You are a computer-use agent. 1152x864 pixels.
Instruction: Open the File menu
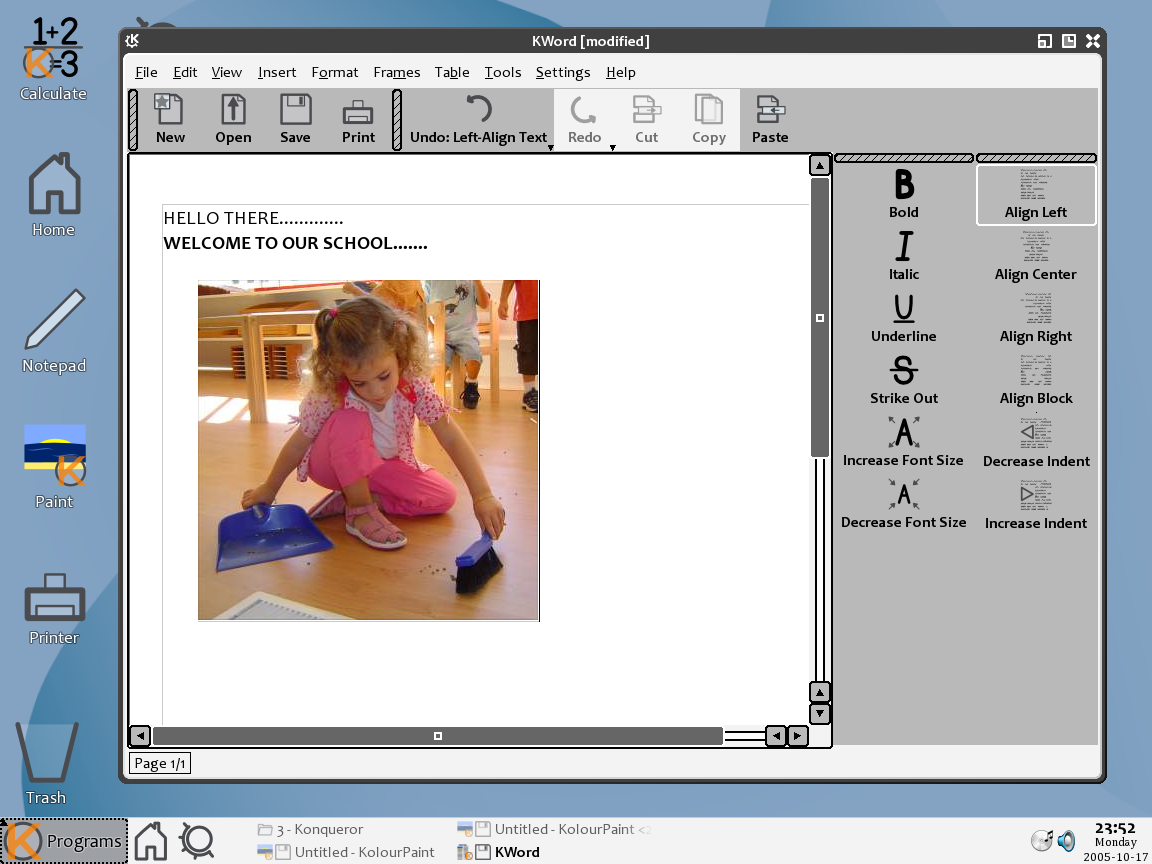[146, 72]
